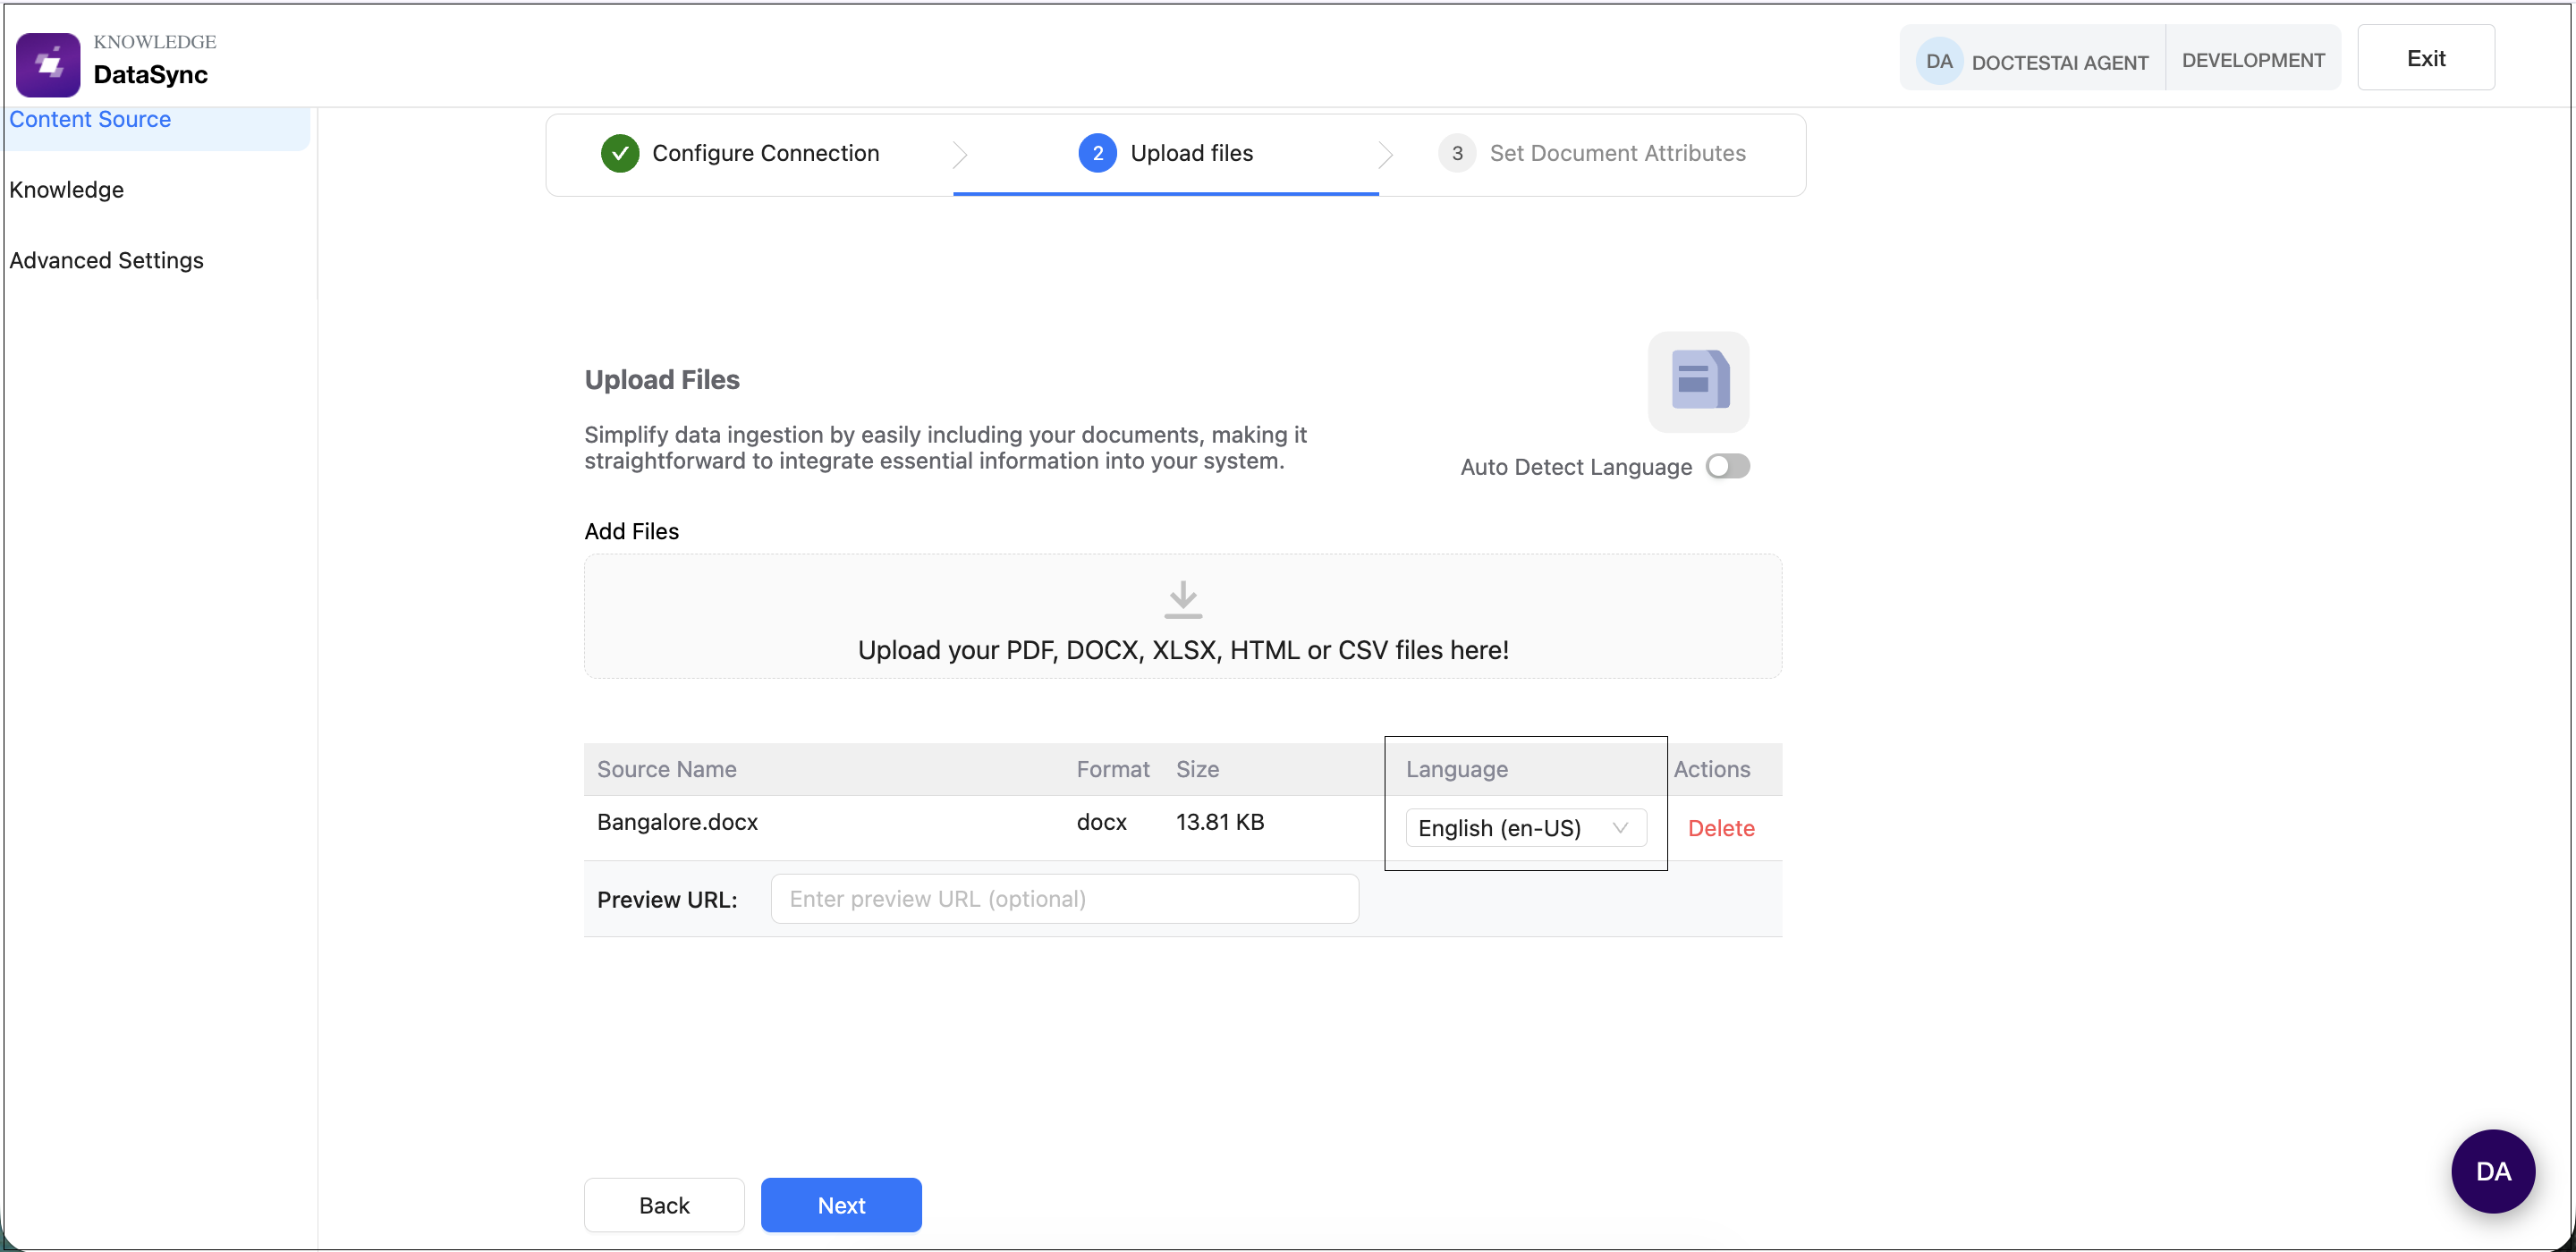Click the DA avatar in header

click(1938, 61)
